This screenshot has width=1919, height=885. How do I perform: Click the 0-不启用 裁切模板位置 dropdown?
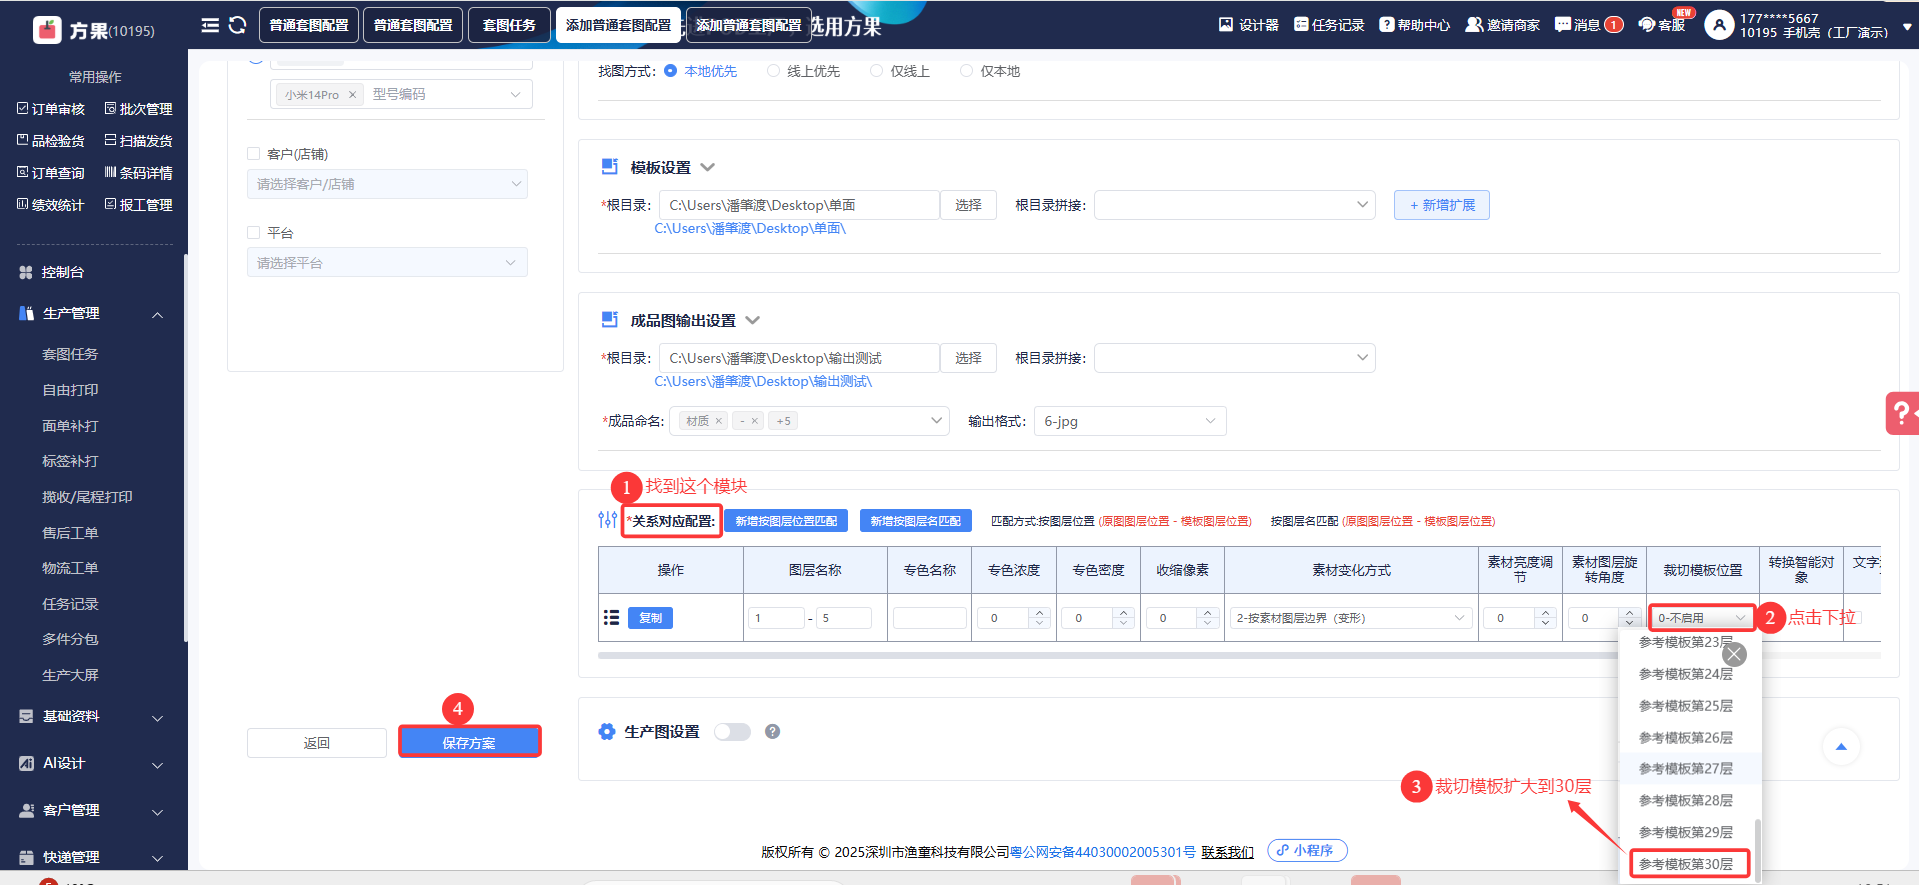coord(1702,618)
